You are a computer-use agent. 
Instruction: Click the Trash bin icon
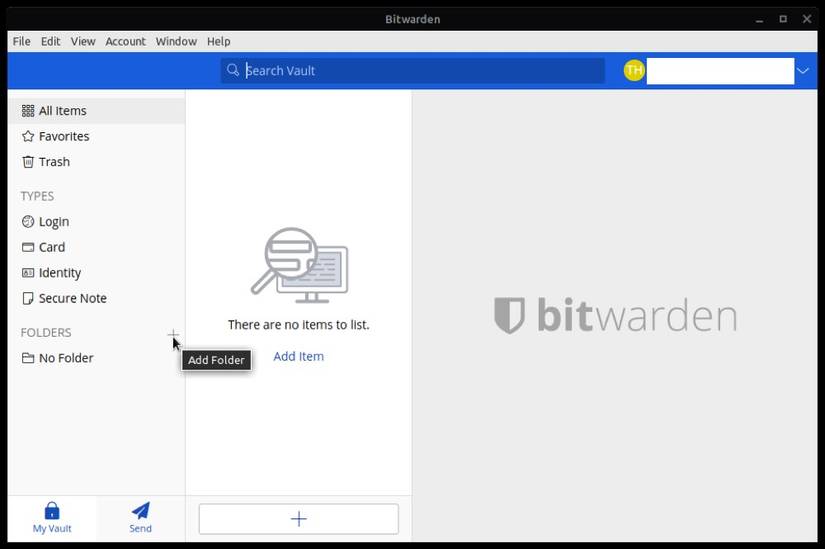pos(28,162)
